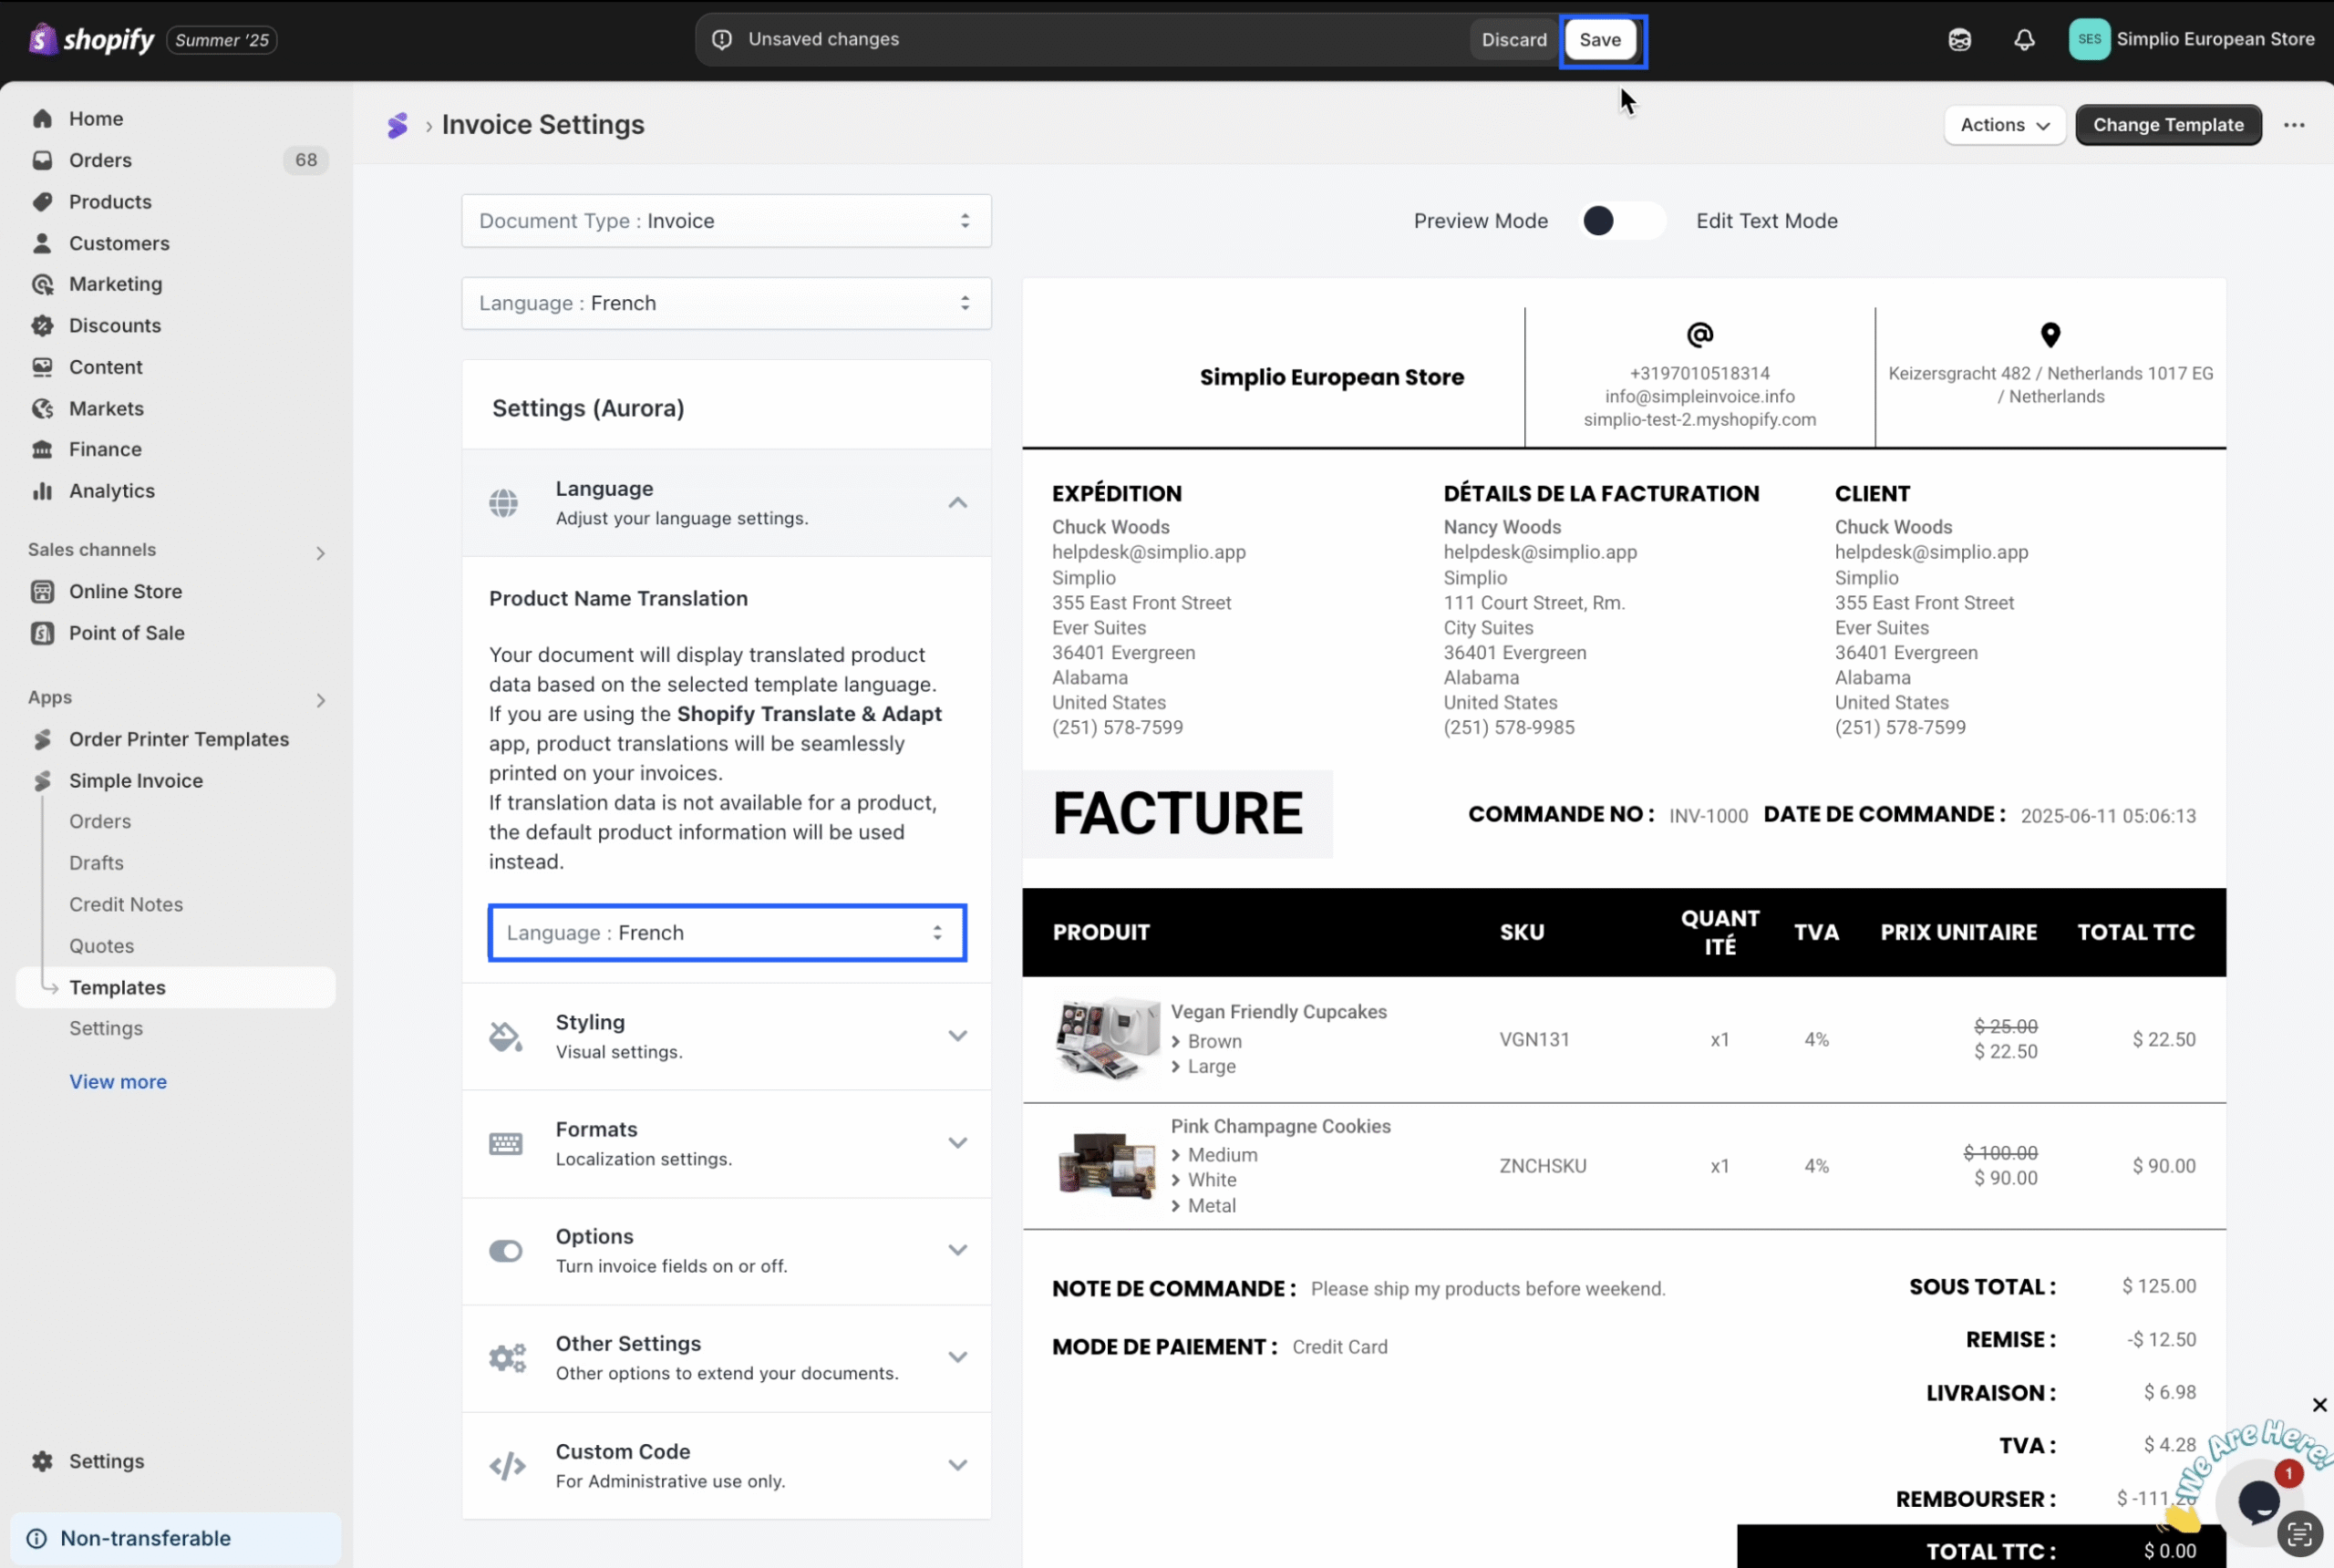The width and height of the screenshot is (2334, 1568).
Task: Click the Analytics bar chart sidebar icon
Action: point(42,491)
